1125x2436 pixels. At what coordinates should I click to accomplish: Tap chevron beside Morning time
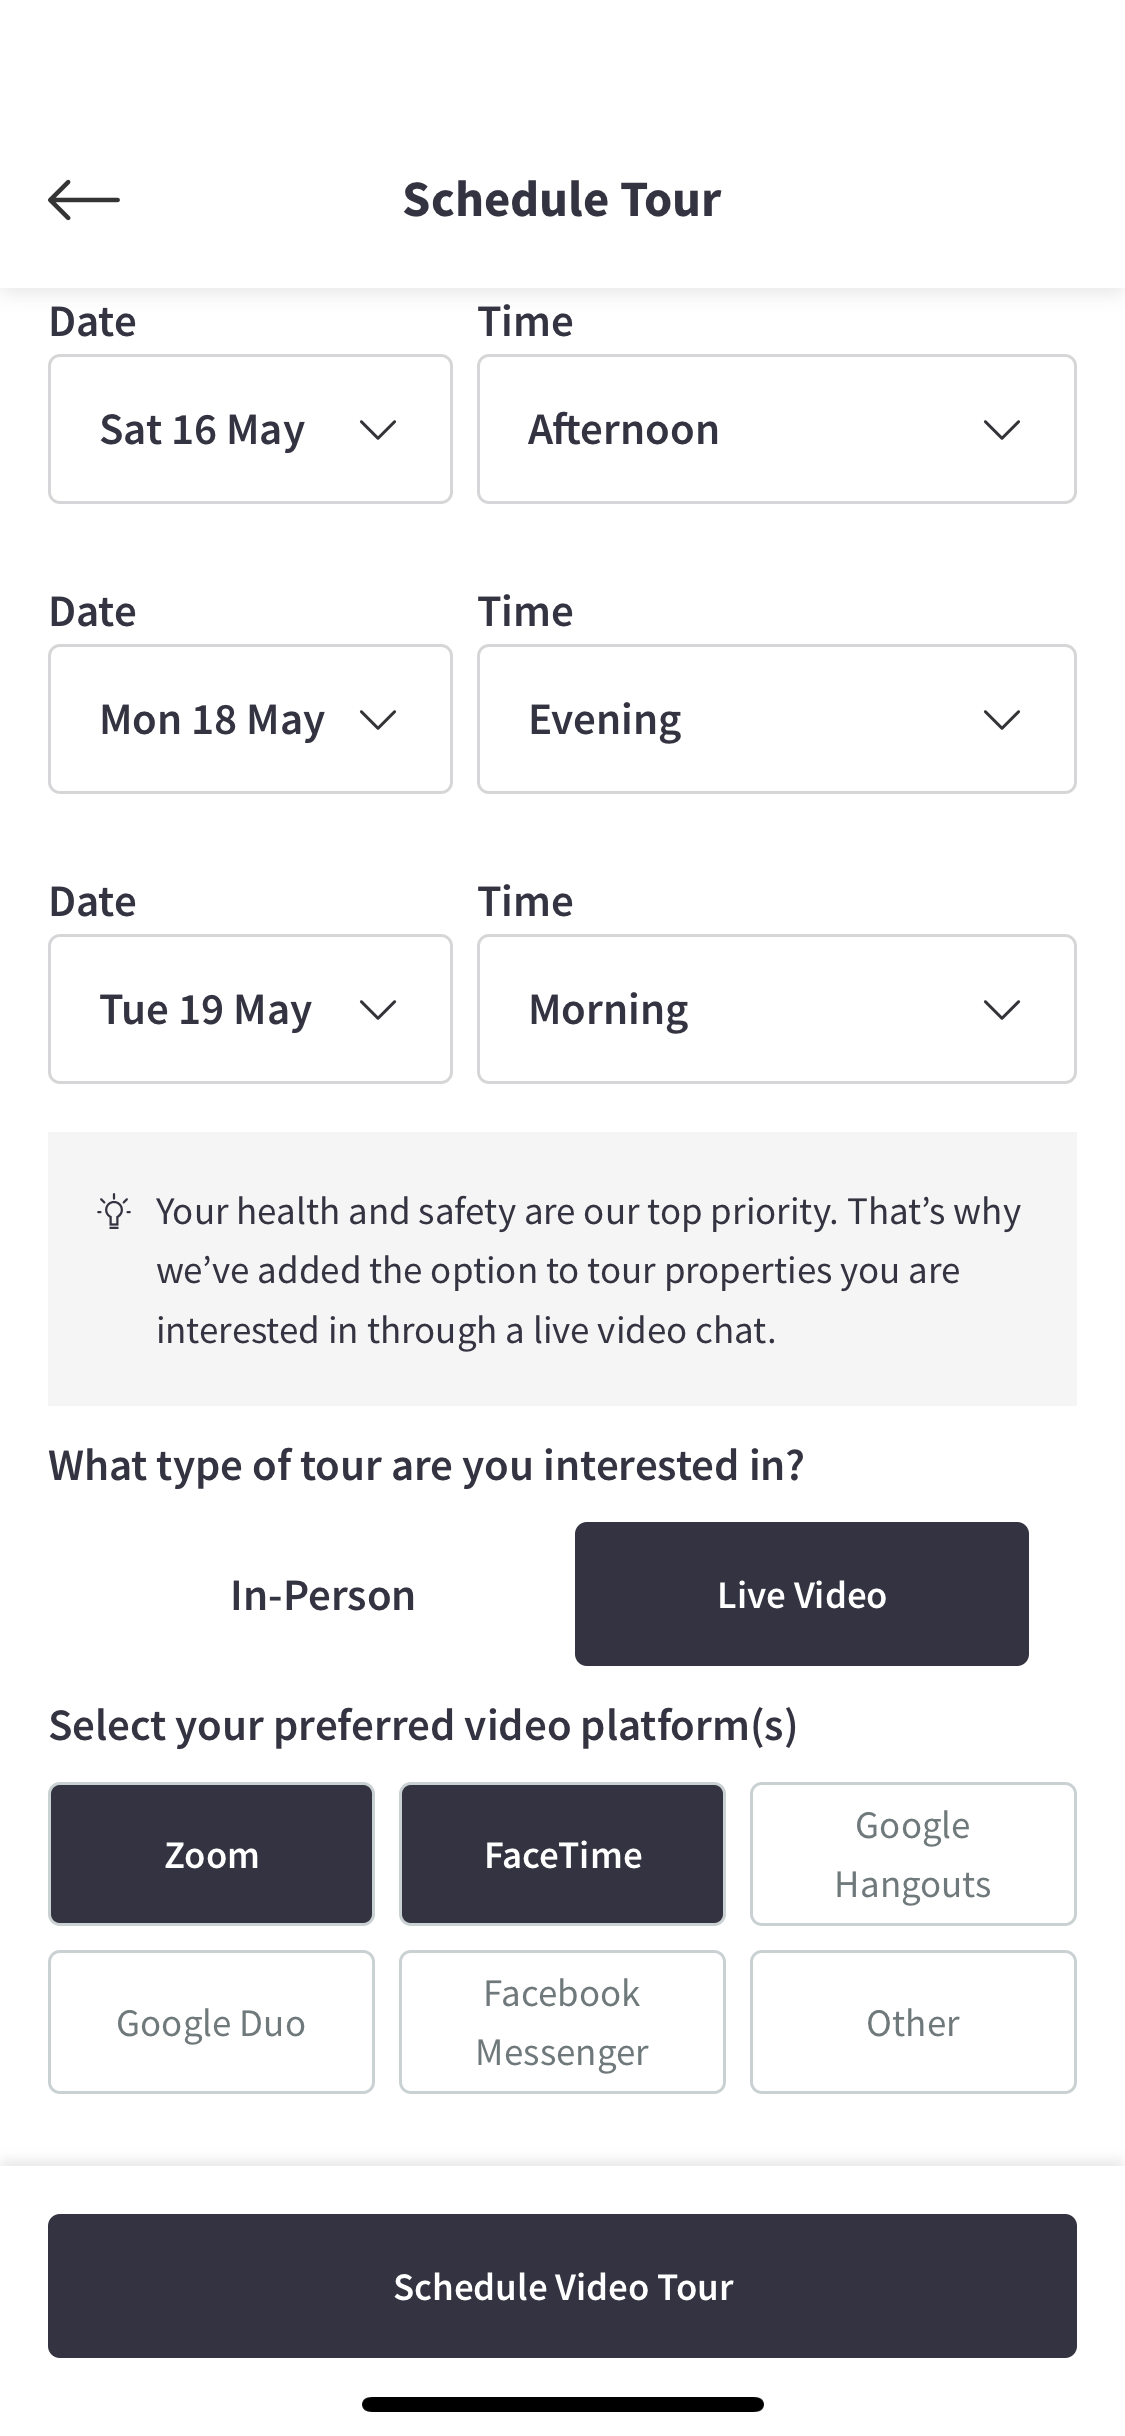click(1001, 1010)
